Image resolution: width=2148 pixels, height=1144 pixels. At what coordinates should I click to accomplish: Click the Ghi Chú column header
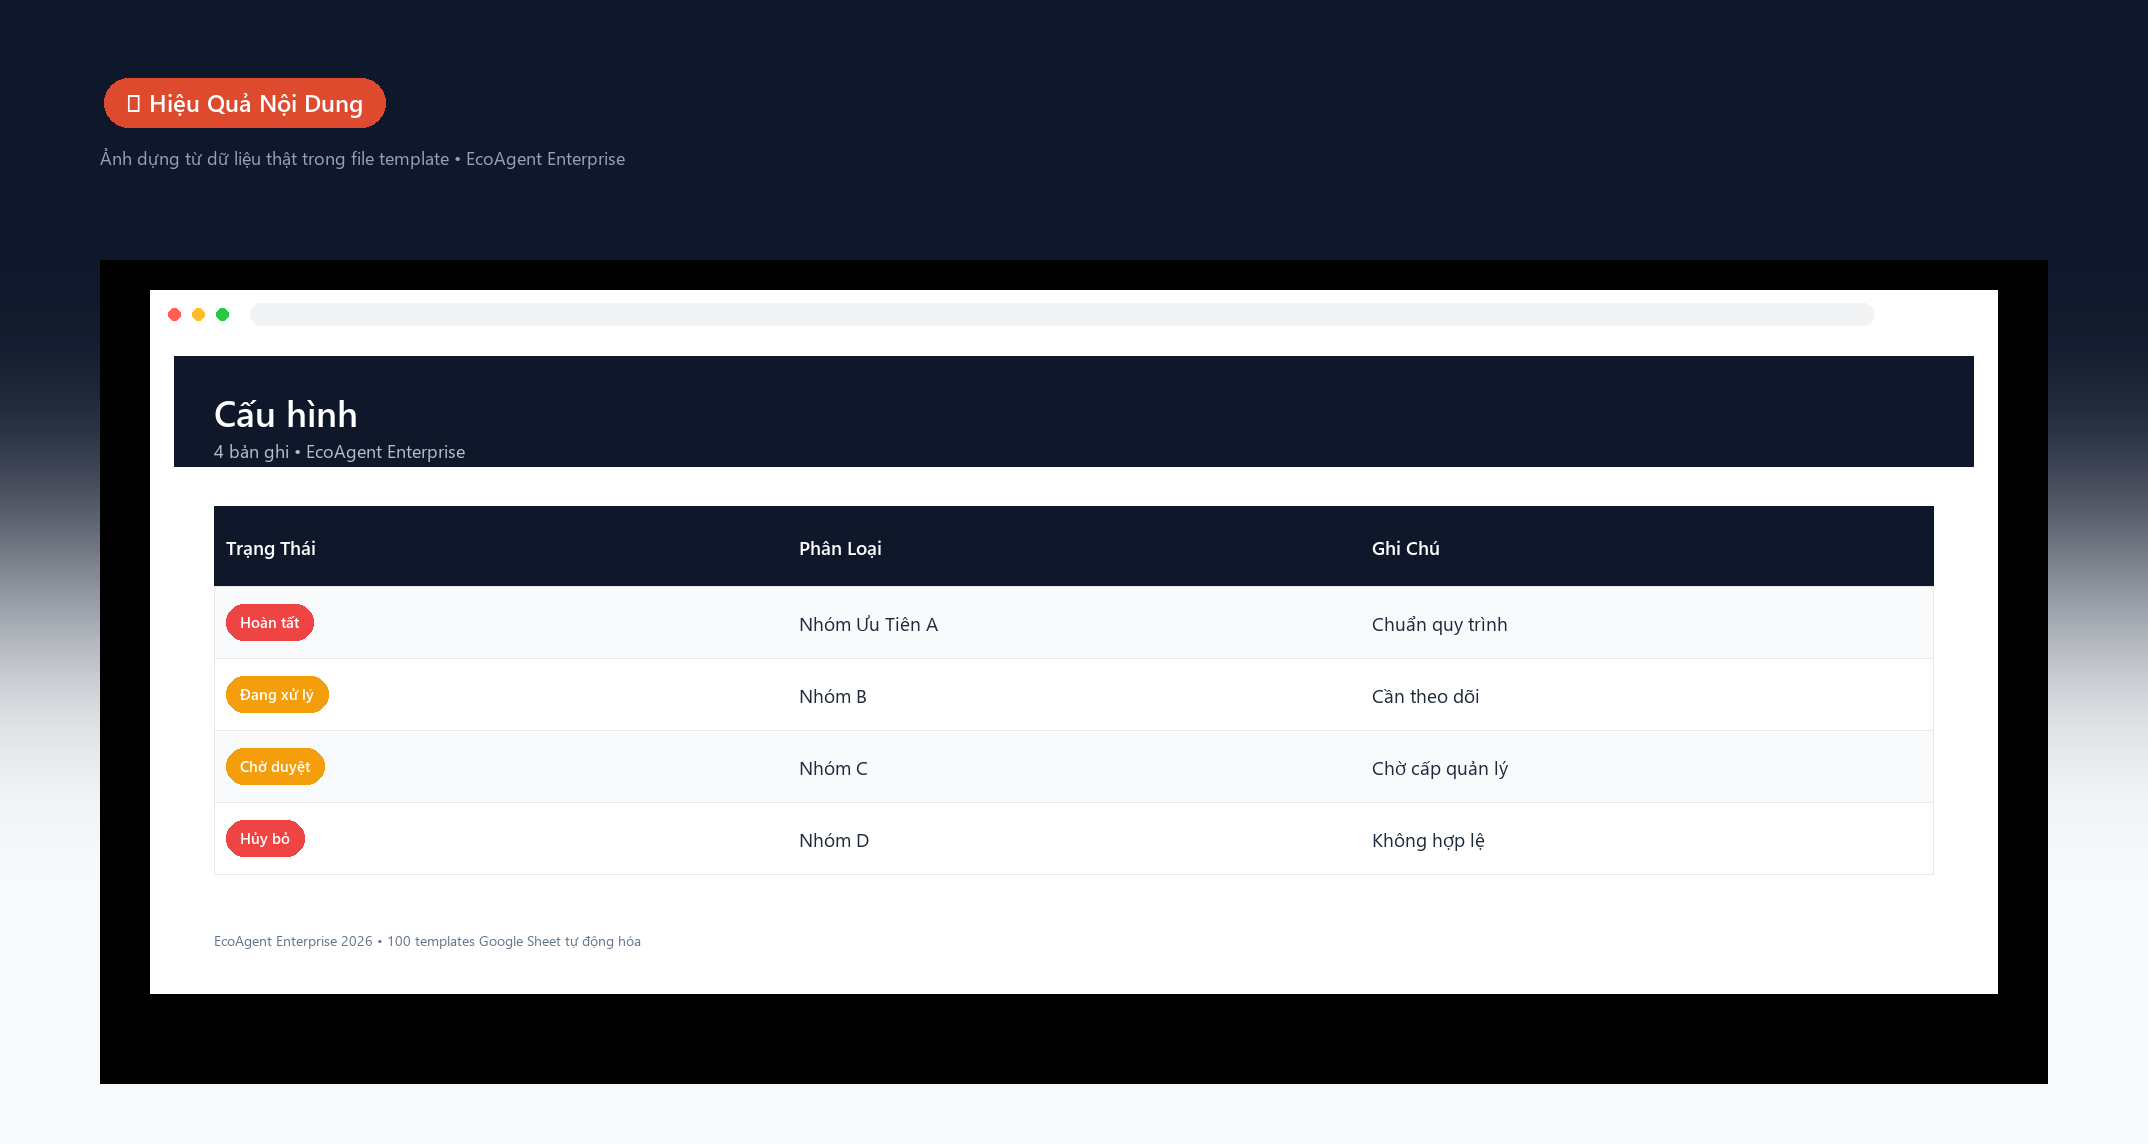[1406, 548]
